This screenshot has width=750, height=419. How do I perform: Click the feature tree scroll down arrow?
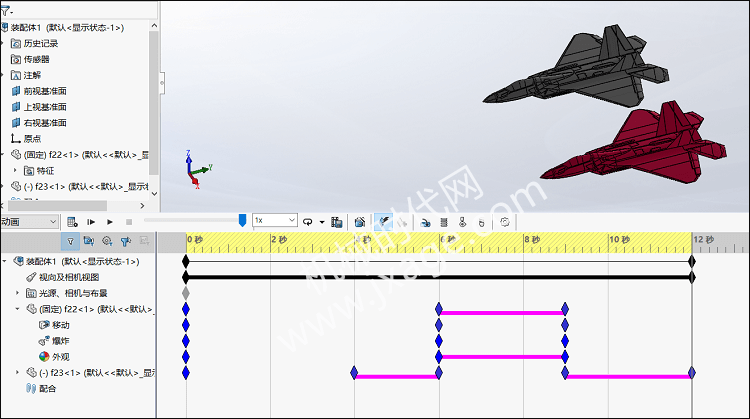154,194
